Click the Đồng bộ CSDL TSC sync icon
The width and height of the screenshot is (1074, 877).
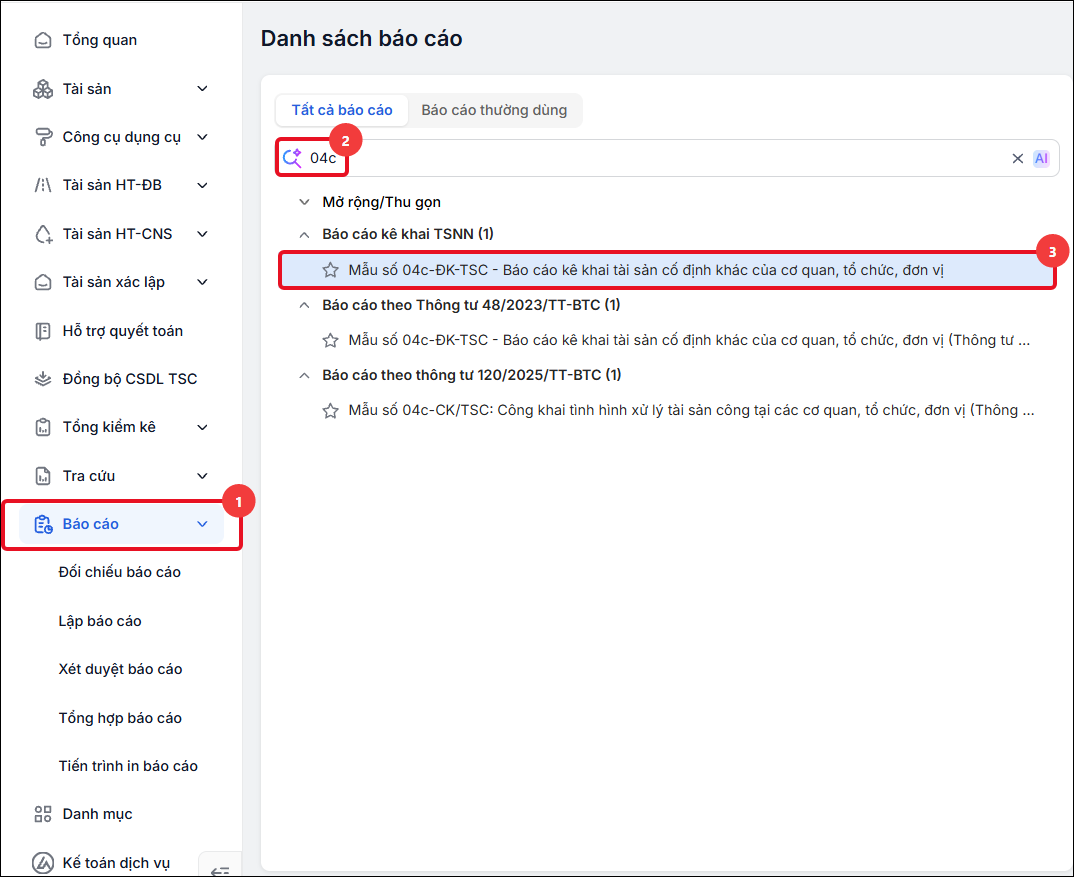43,379
